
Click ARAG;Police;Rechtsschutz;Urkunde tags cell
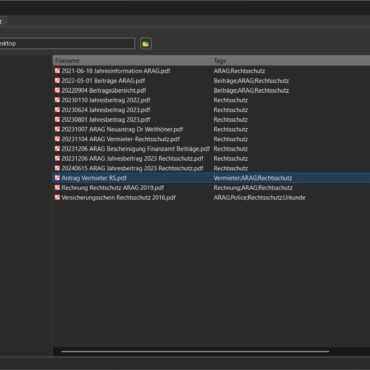pos(259,197)
